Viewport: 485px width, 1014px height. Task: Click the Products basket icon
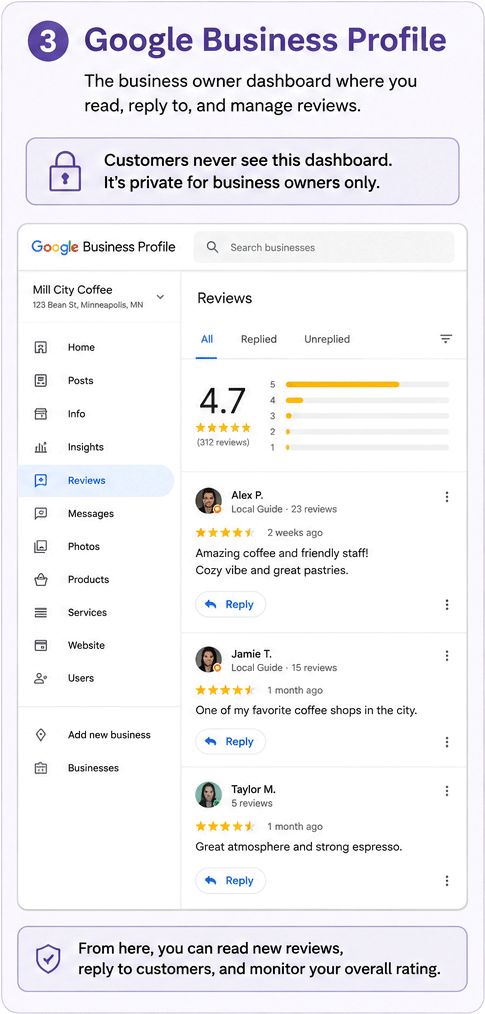coord(40,579)
